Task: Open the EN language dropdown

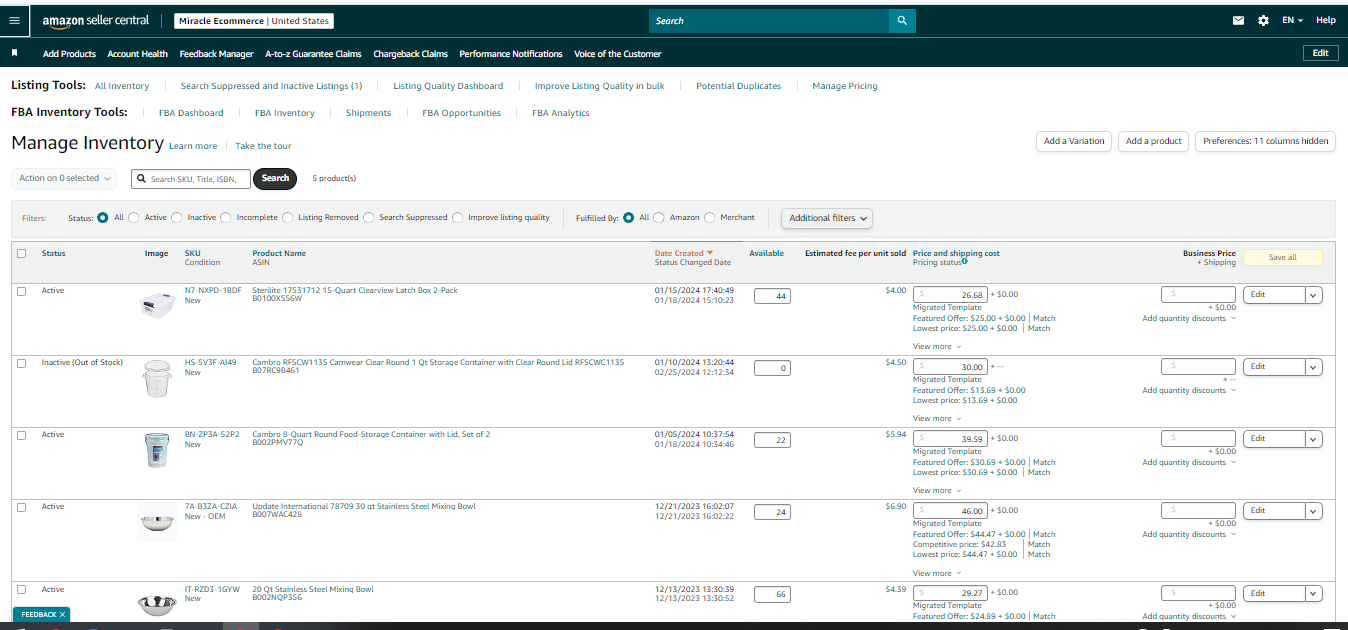Action: (x=1293, y=20)
